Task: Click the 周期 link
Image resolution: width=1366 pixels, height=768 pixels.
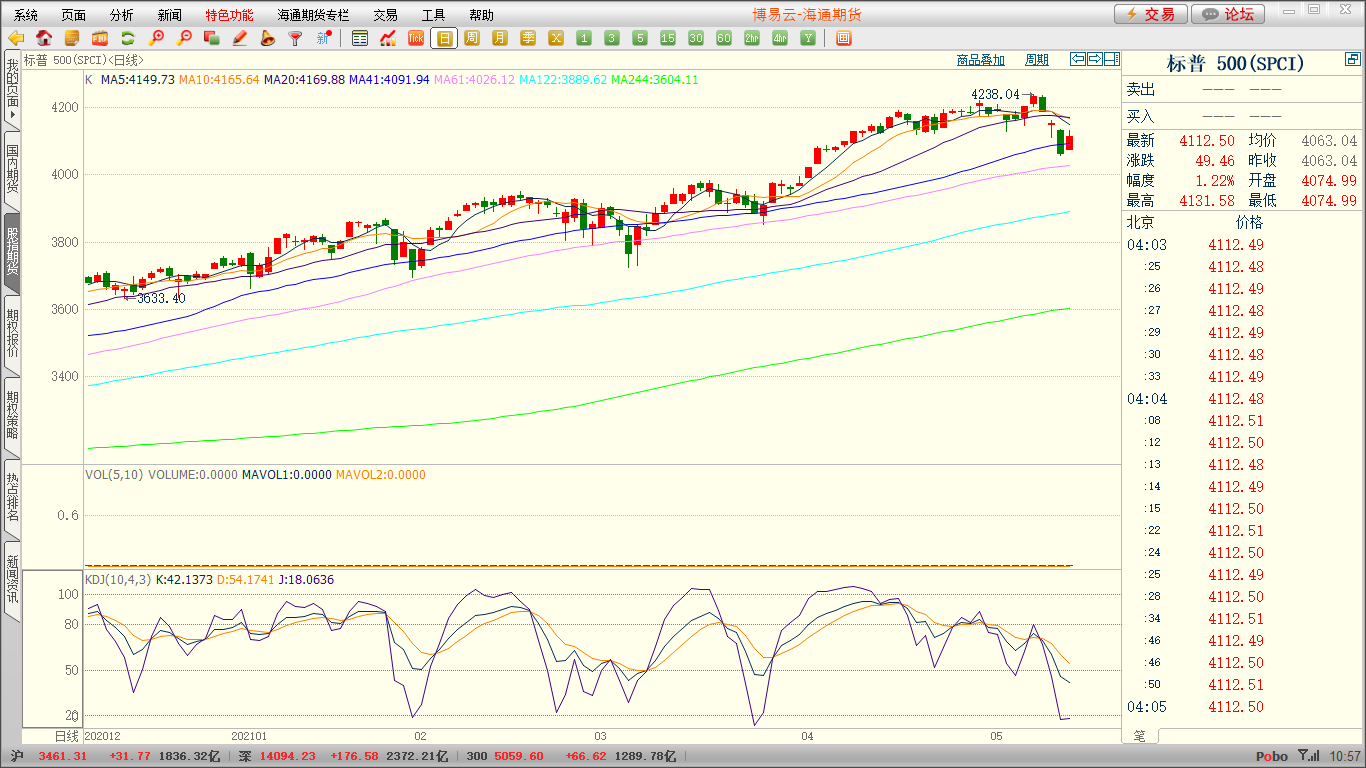Action: coord(1037,60)
